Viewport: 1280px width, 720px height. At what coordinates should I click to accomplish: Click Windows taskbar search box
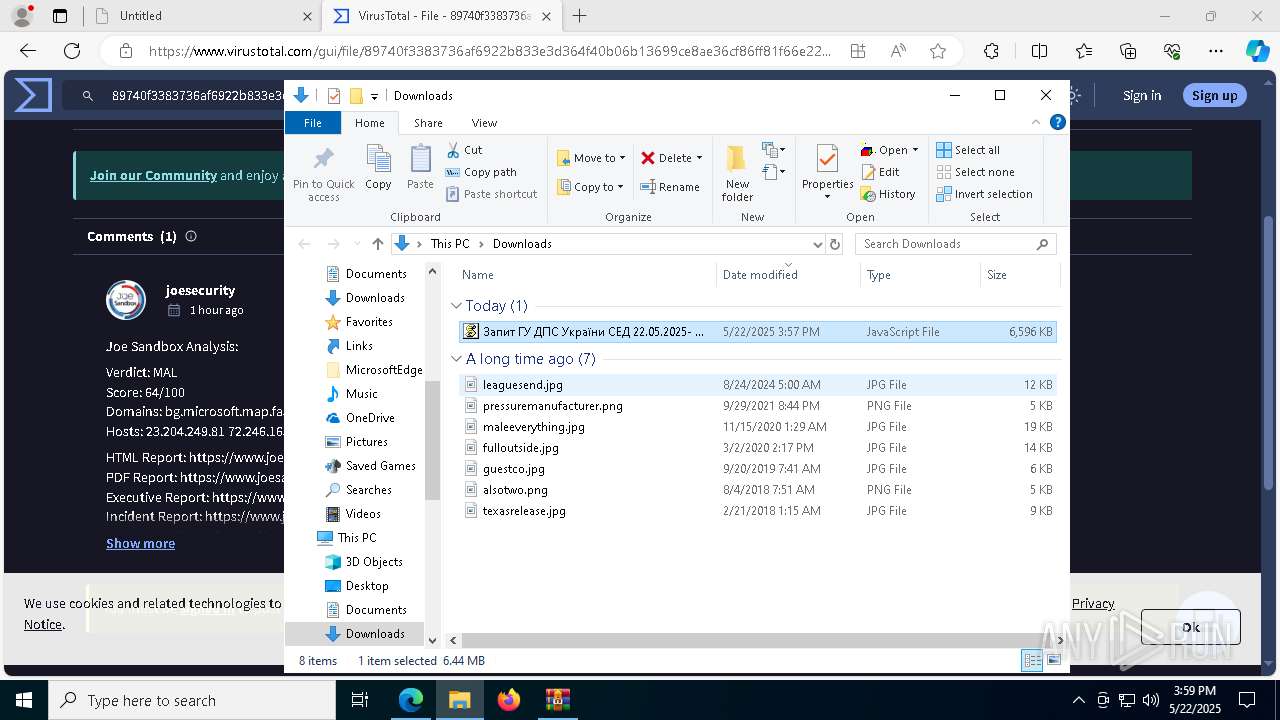coord(192,700)
